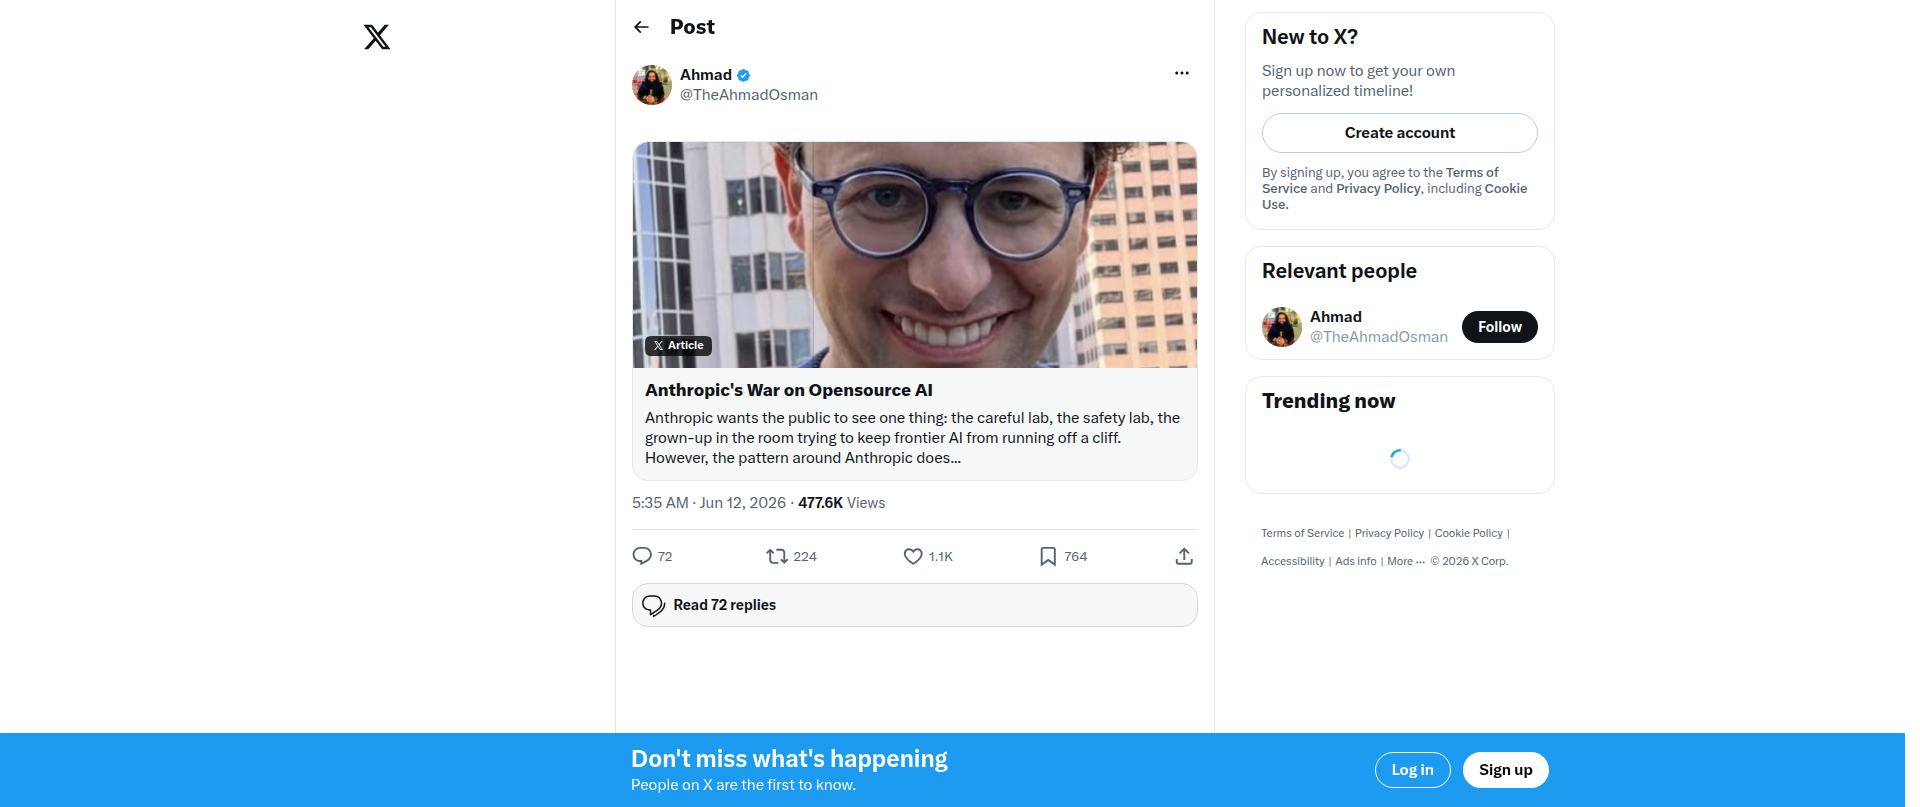Repost using the retweet arrows icon
The image size is (1920, 807).
pos(777,556)
